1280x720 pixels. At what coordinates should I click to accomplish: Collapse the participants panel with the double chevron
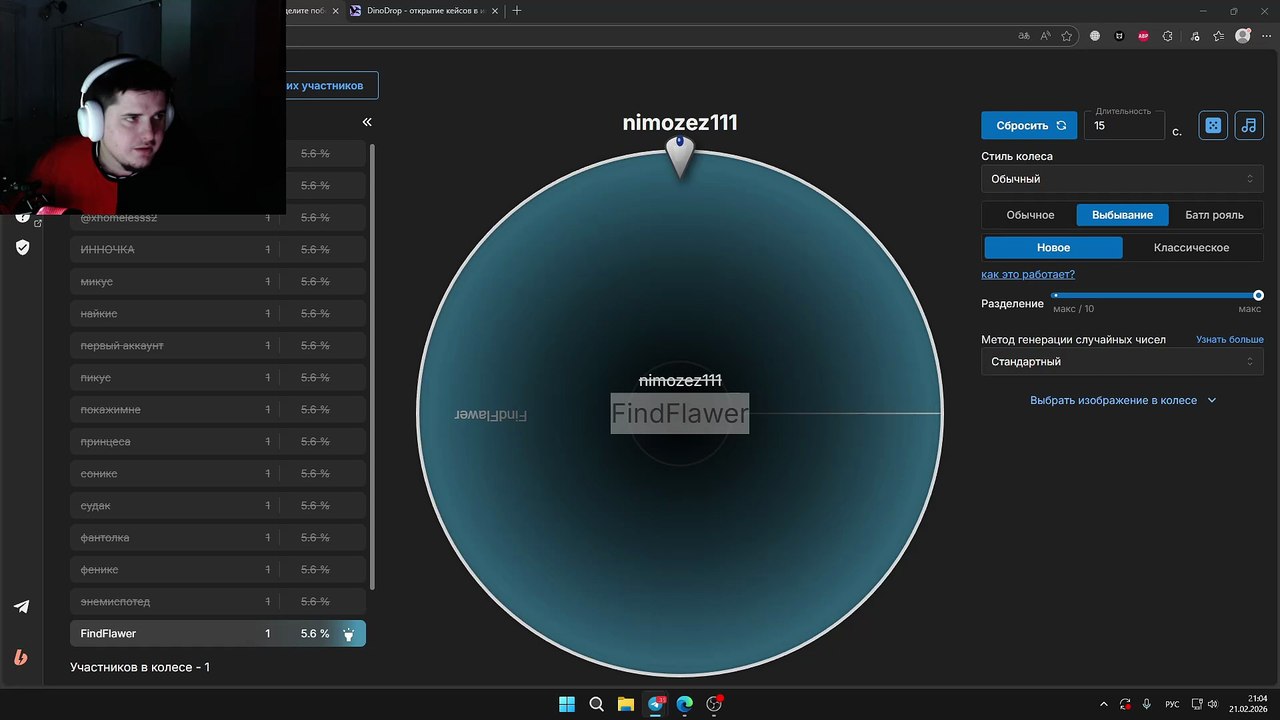pyautogui.click(x=367, y=122)
